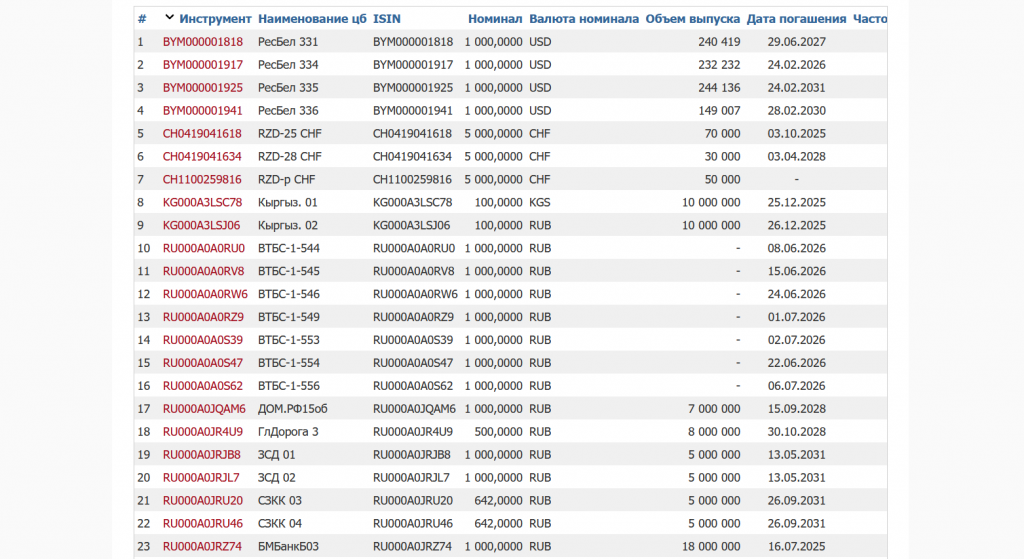Viewport: 1024px width, 559px height.
Task: Sort by Номинал column header
Action: (495, 19)
